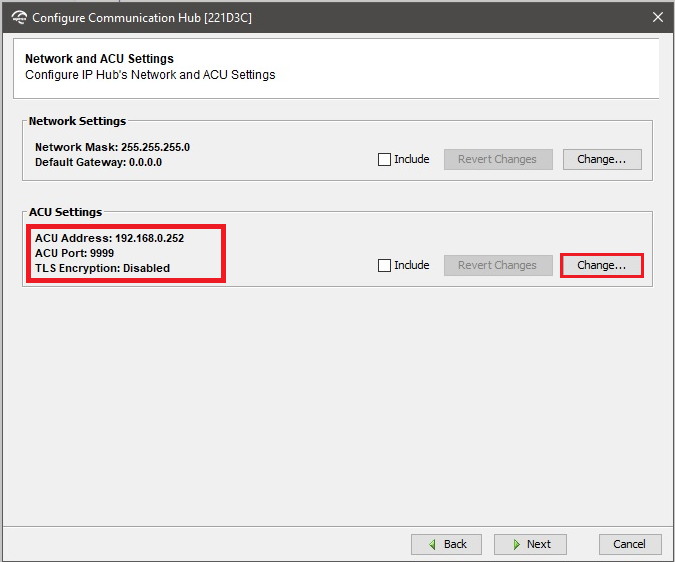Image resolution: width=675 pixels, height=562 pixels.
Task: Click the TLS Encryption: Disabled line
Action: 102,268
